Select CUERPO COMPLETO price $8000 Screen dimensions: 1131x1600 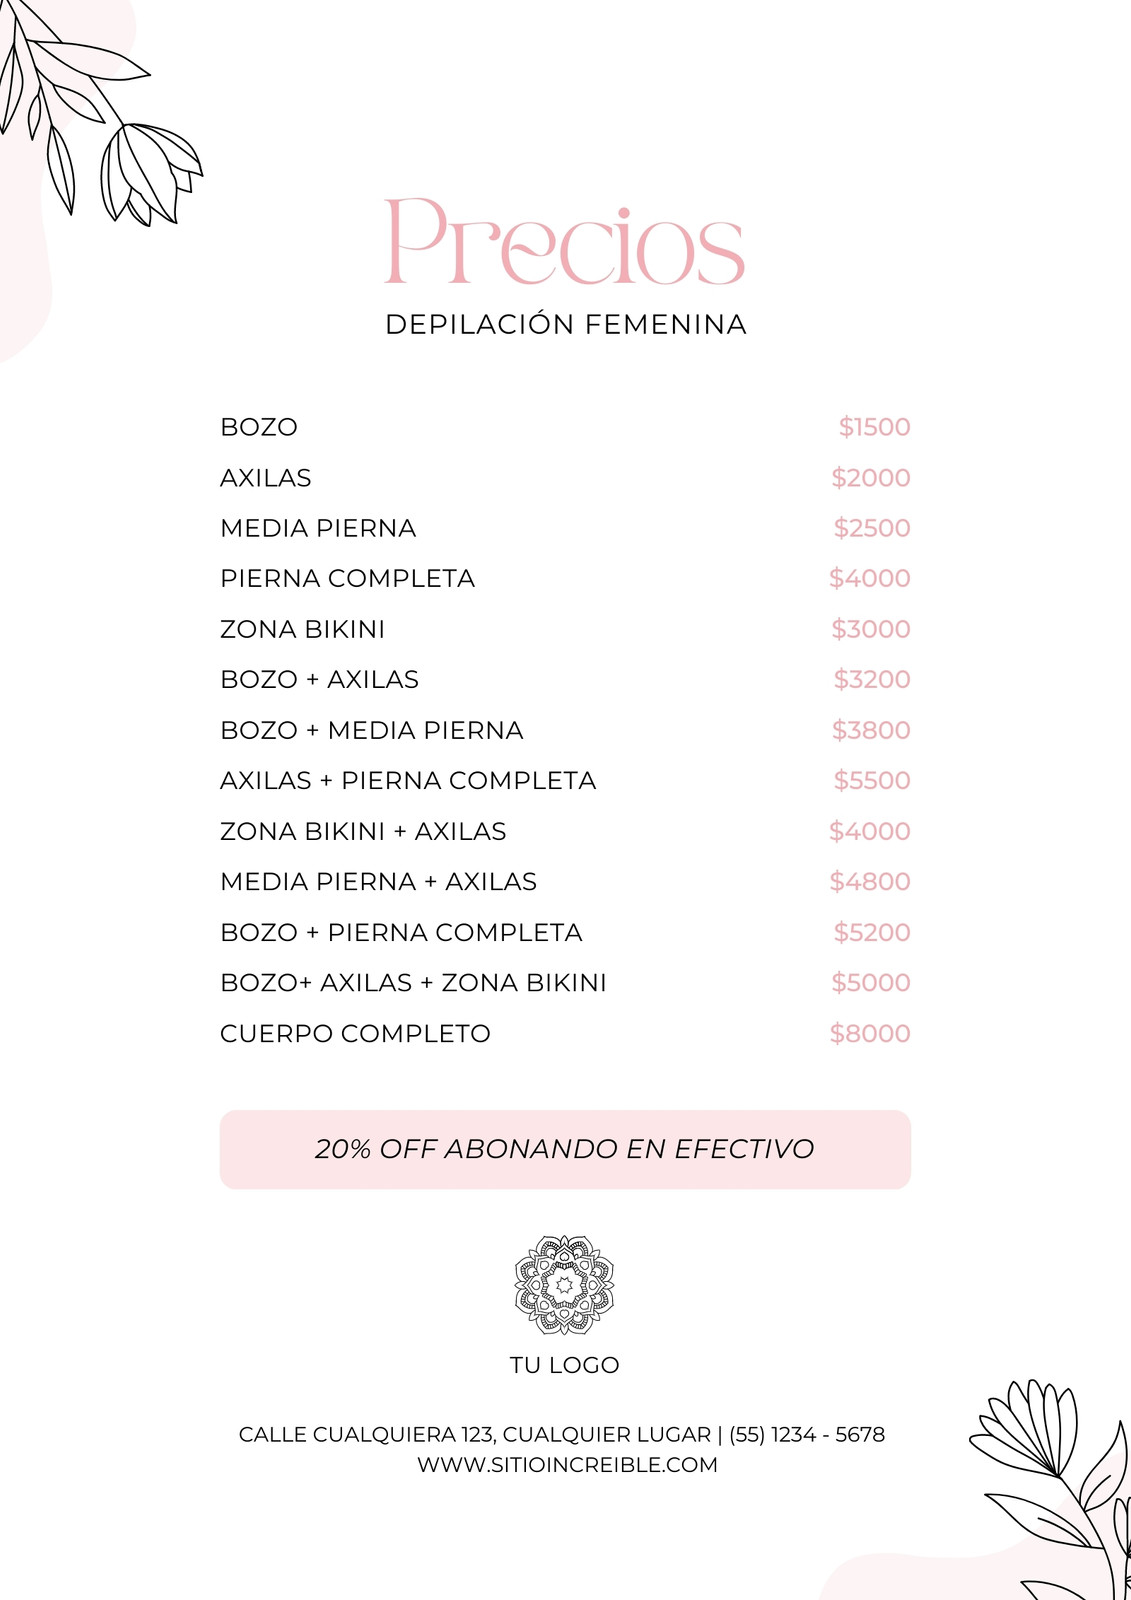870,1033
